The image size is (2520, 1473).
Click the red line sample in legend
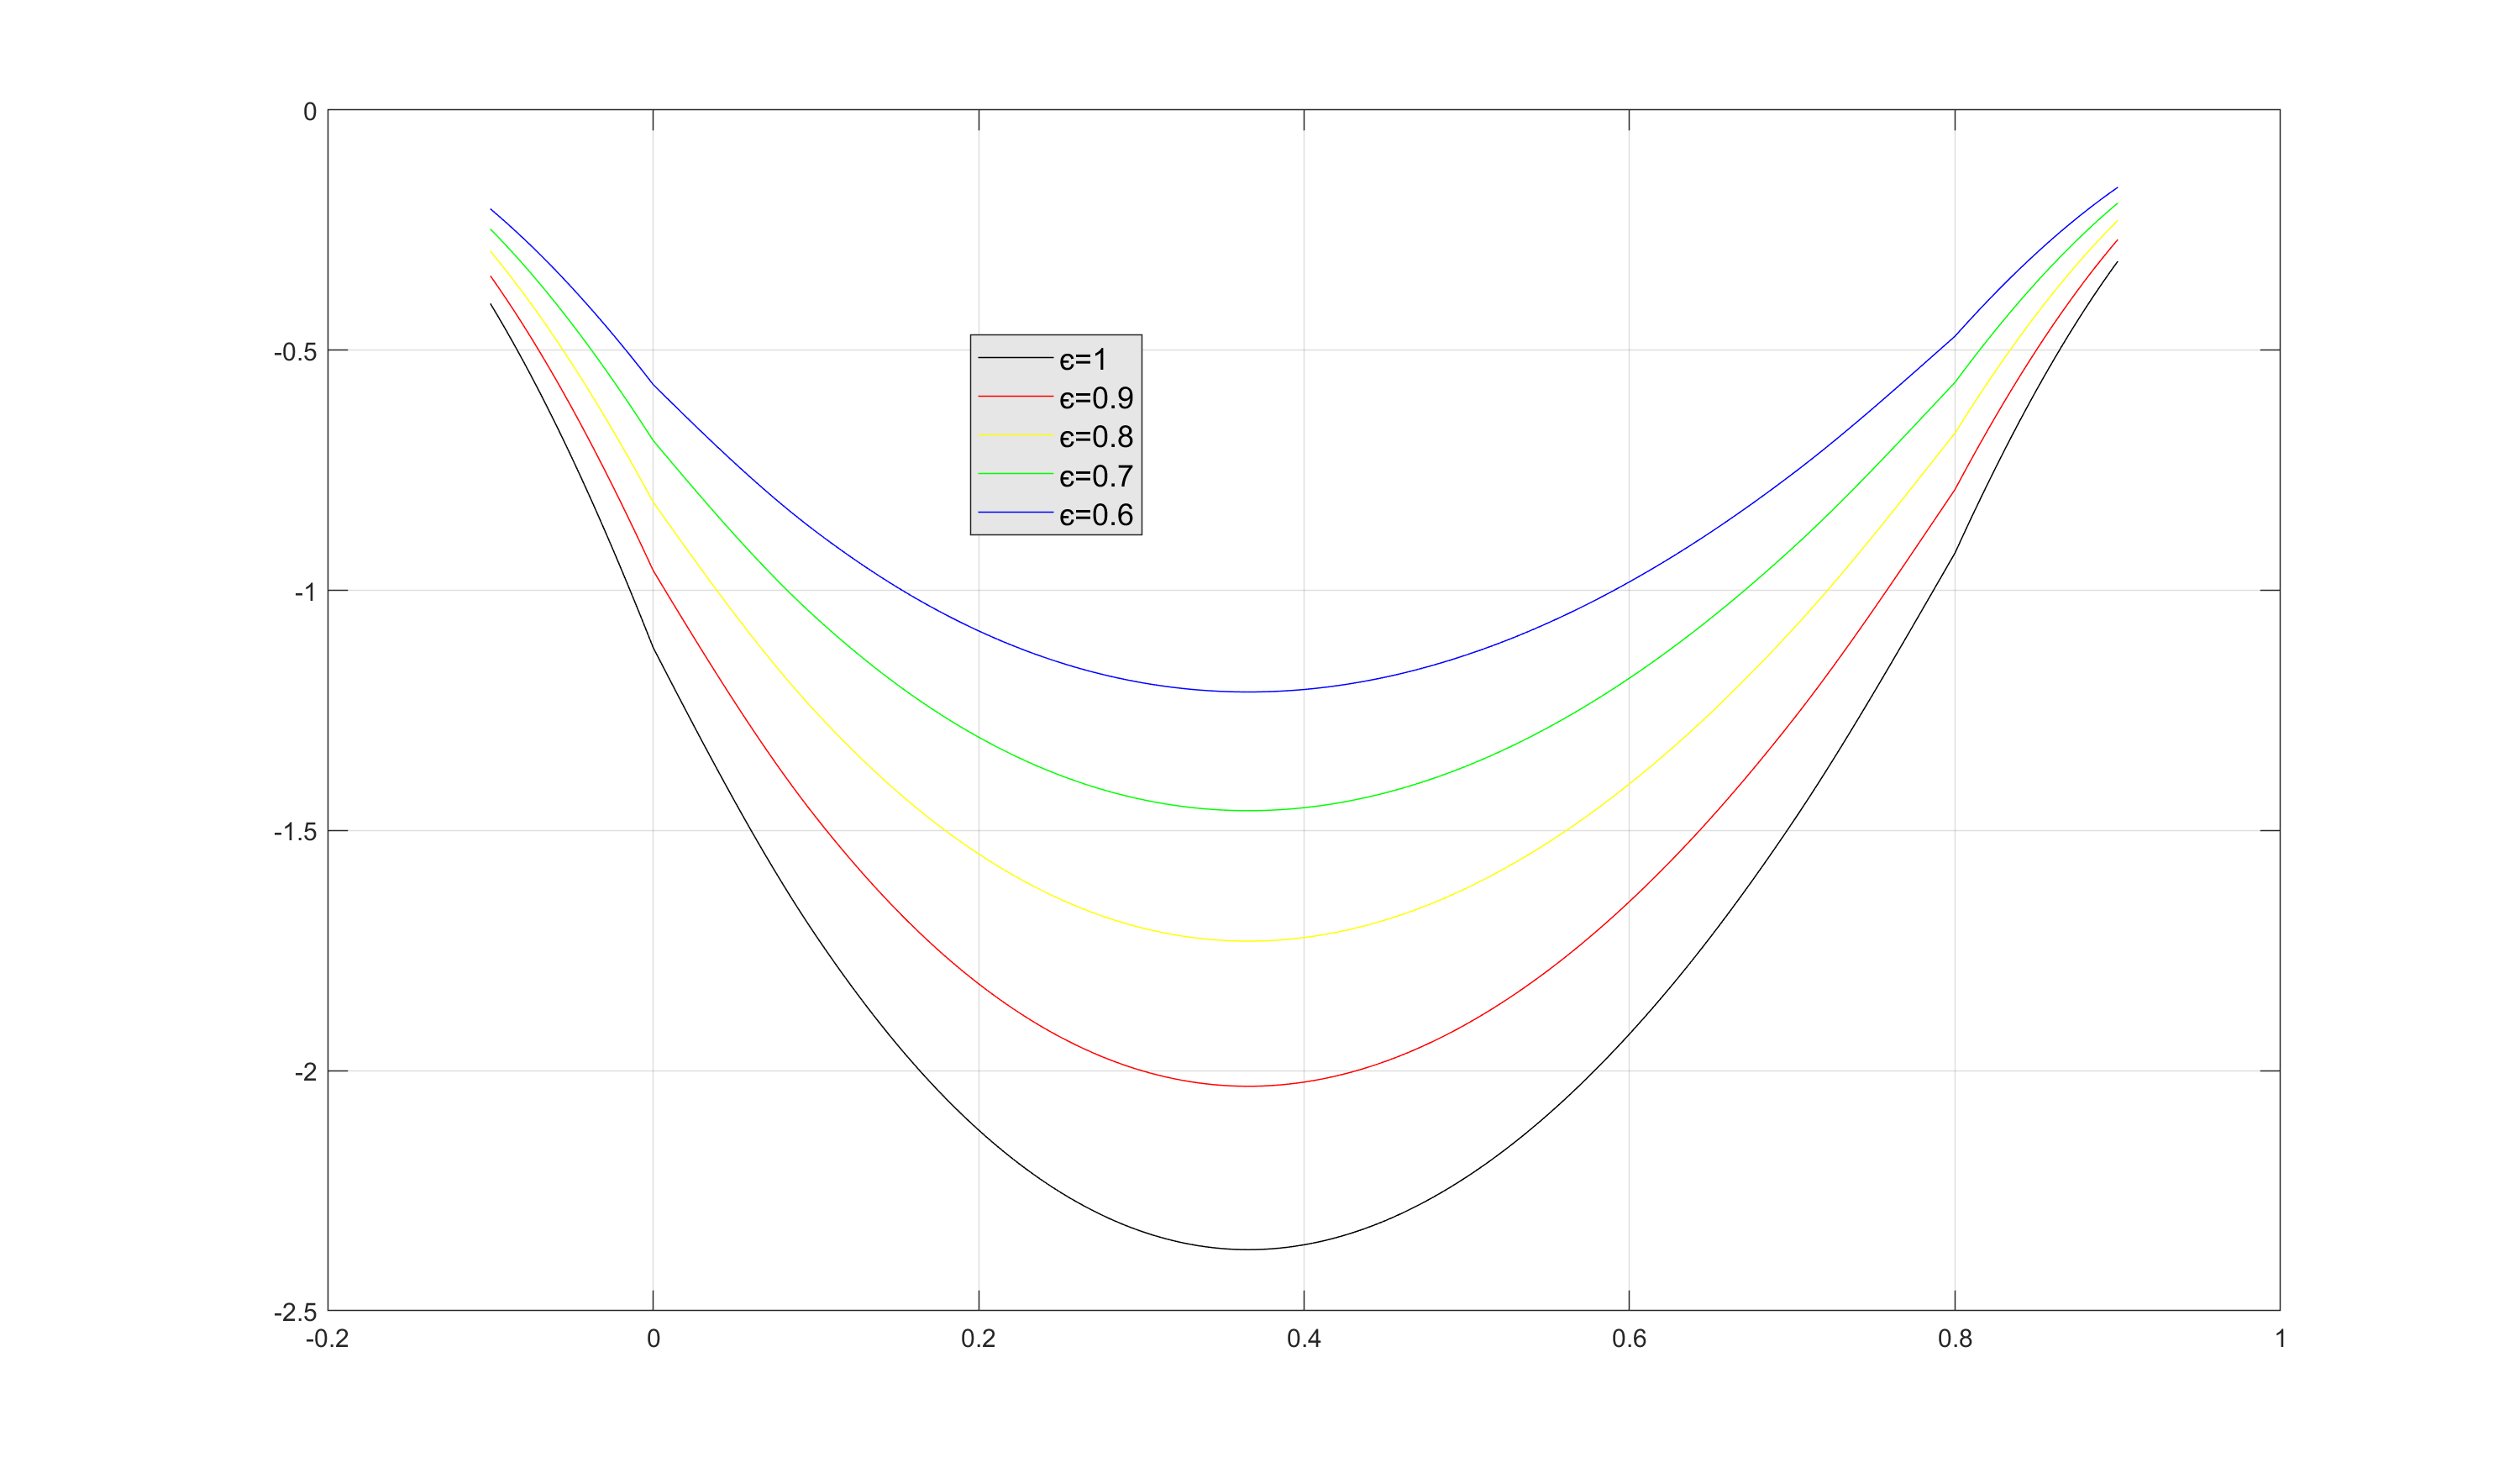tap(1015, 397)
